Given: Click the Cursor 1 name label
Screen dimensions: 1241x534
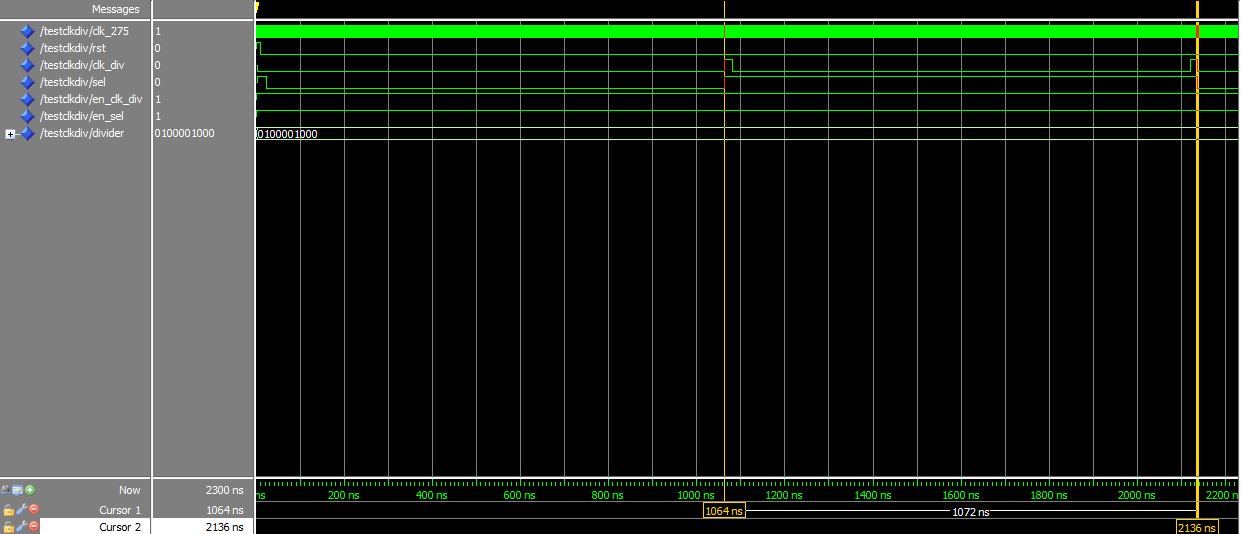Looking at the screenshot, I should click(x=120, y=510).
